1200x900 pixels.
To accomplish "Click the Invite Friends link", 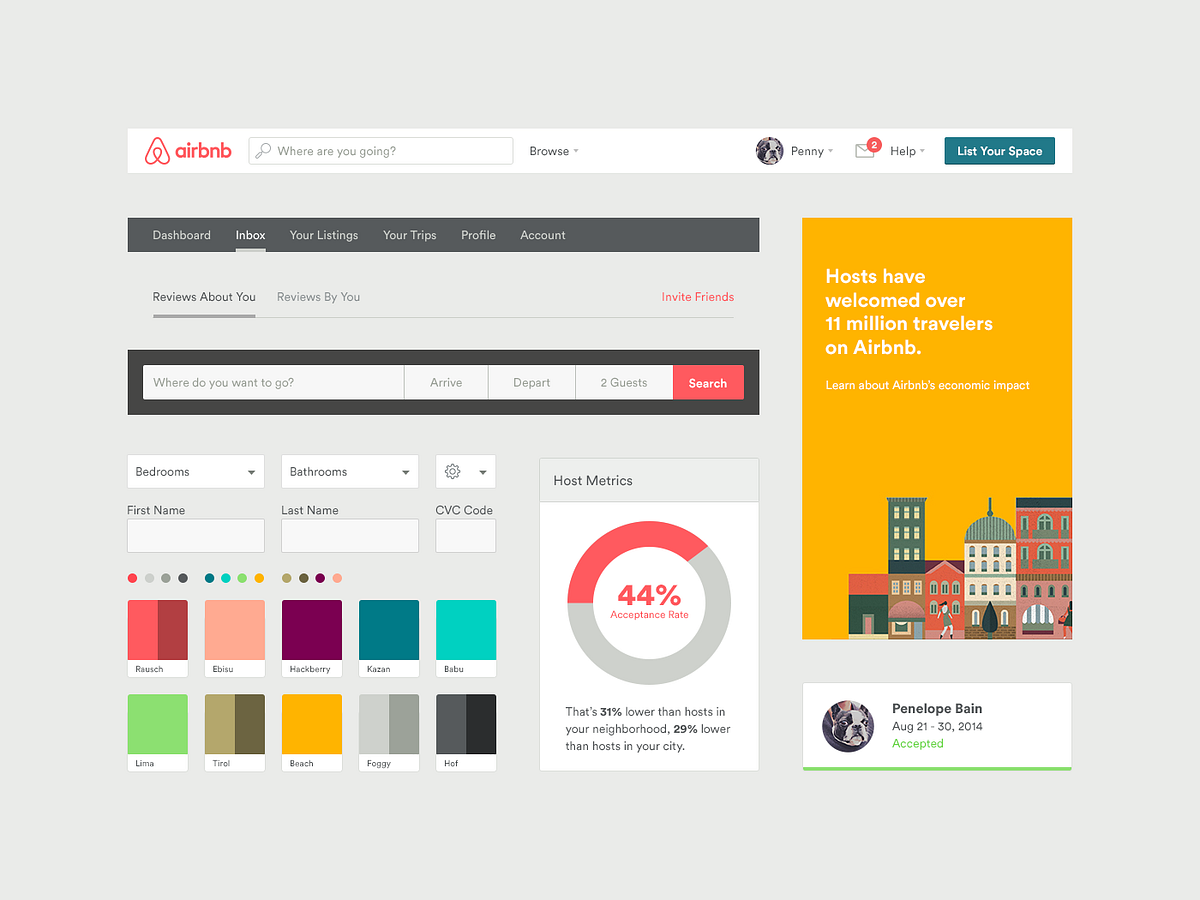I will point(697,296).
